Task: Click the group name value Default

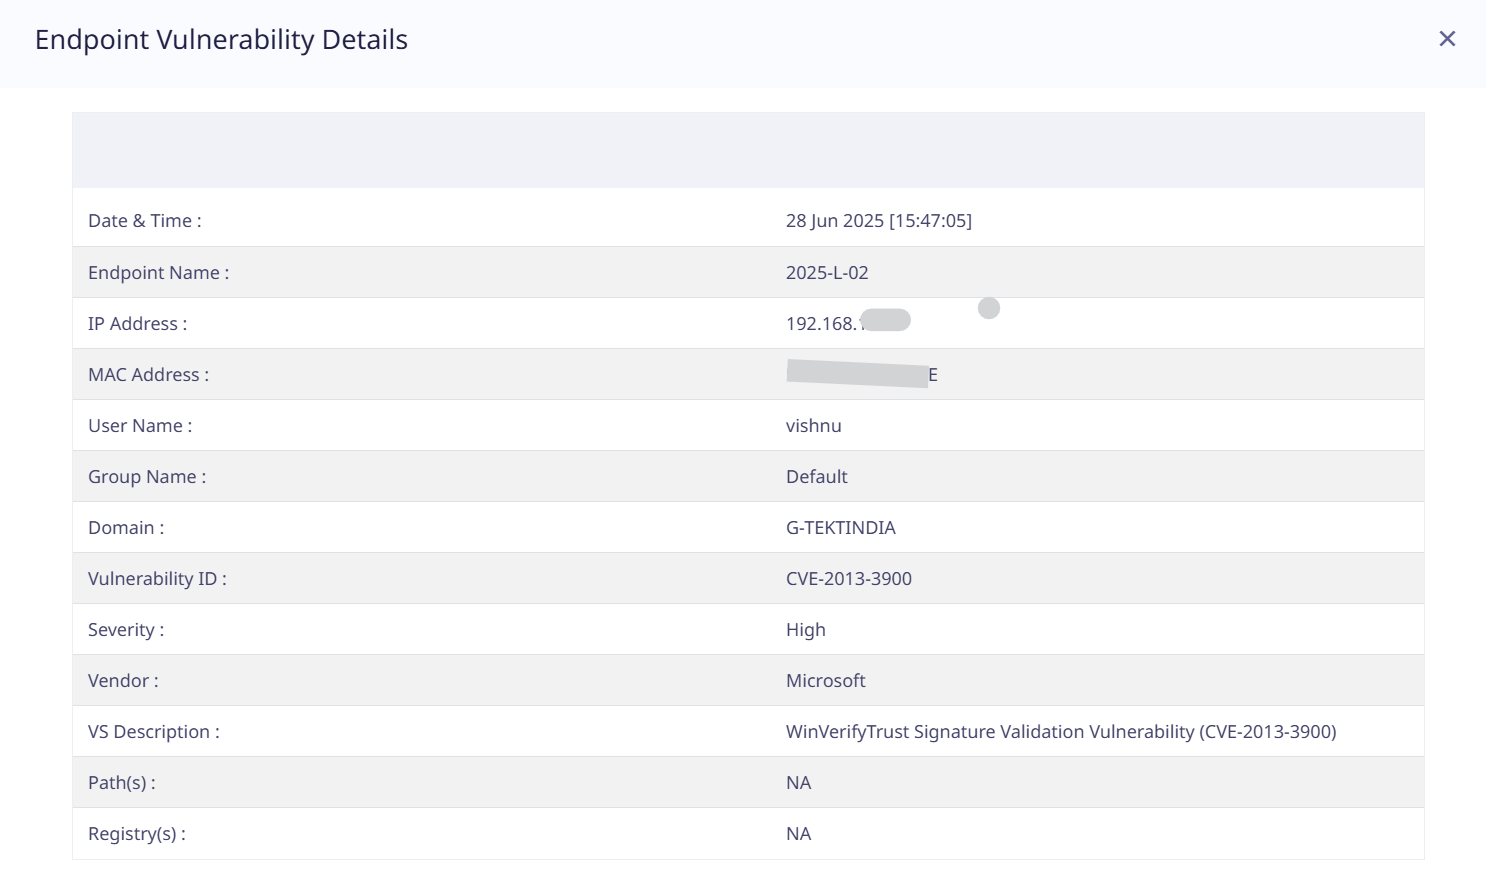Action: click(817, 477)
